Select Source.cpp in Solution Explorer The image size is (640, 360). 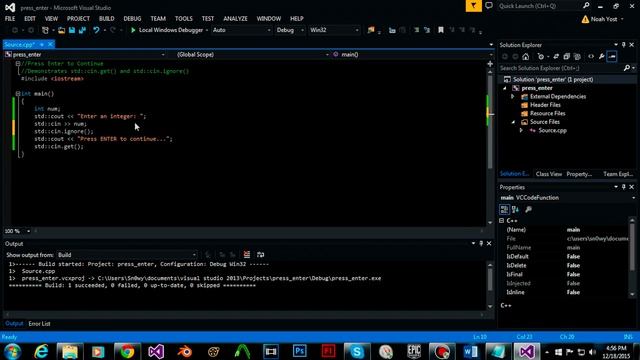coord(552,131)
